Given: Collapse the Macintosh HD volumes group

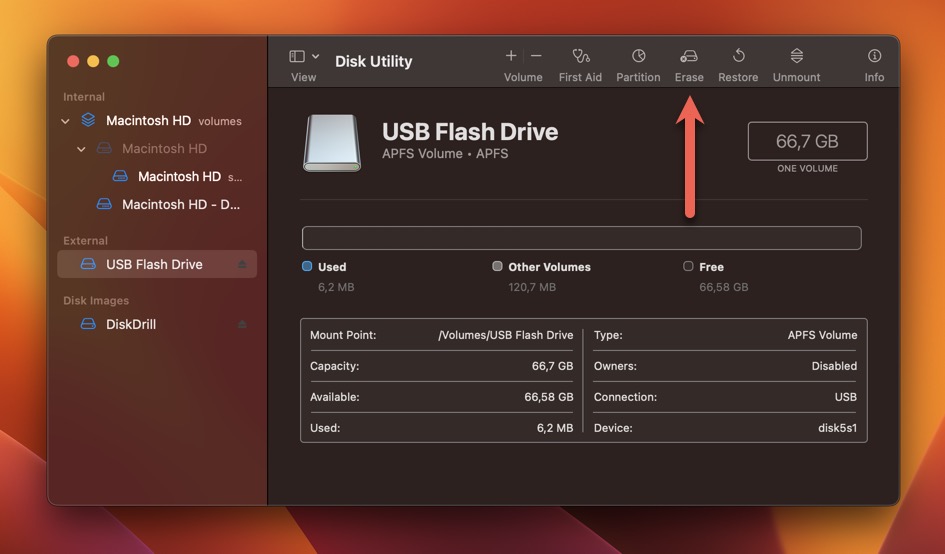Looking at the screenshot, I should point(65,121).
